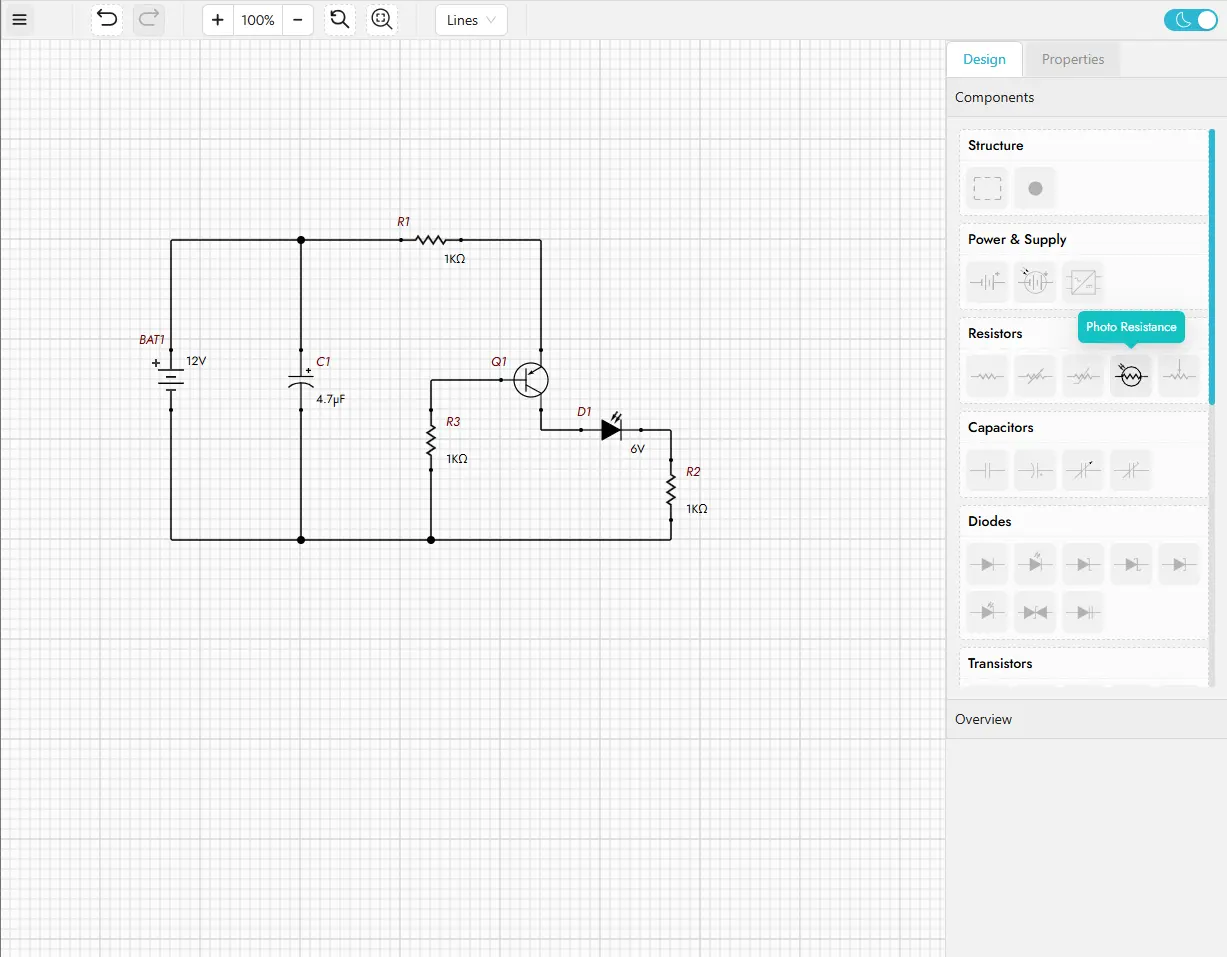1227x957 pixels.
Task: Select the varicap diode, last Diodes icon
Action: click(1083, 612)
